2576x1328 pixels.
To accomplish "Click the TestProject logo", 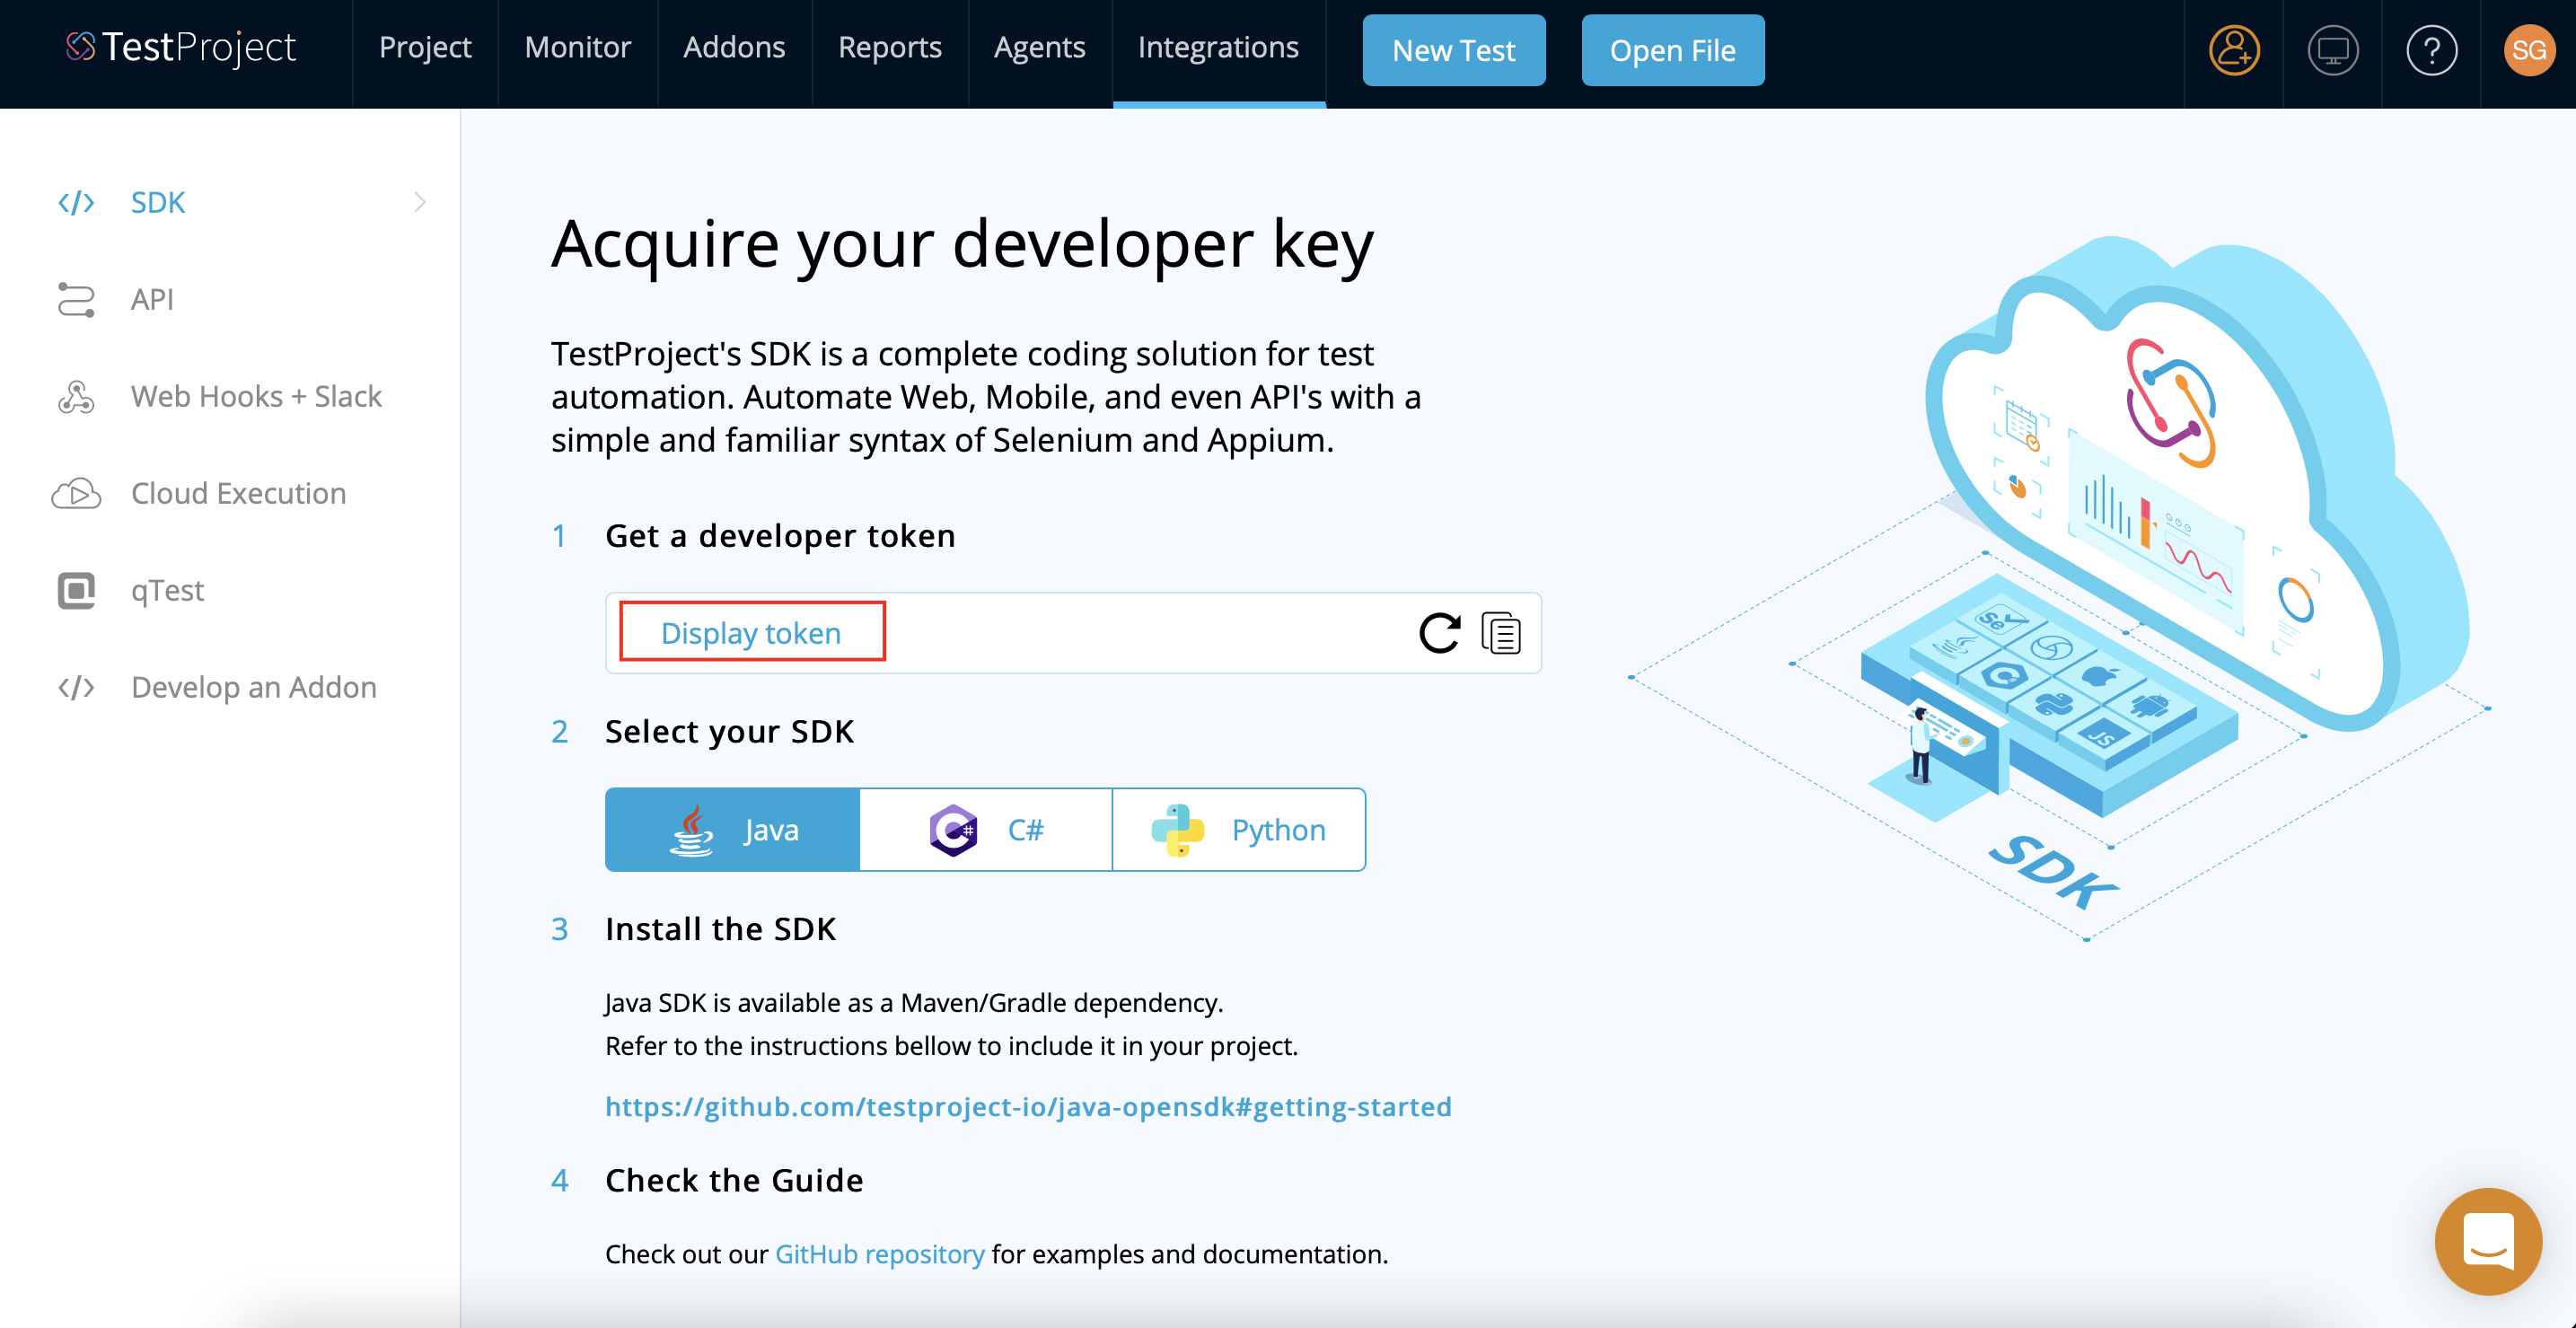I will (181, 47).
